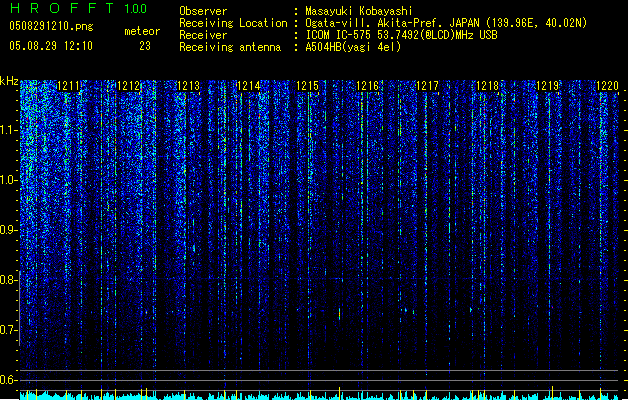The width and height of the screenshot is (629, 400).
Task: Click time marker 1215
Action: (308, 86)
